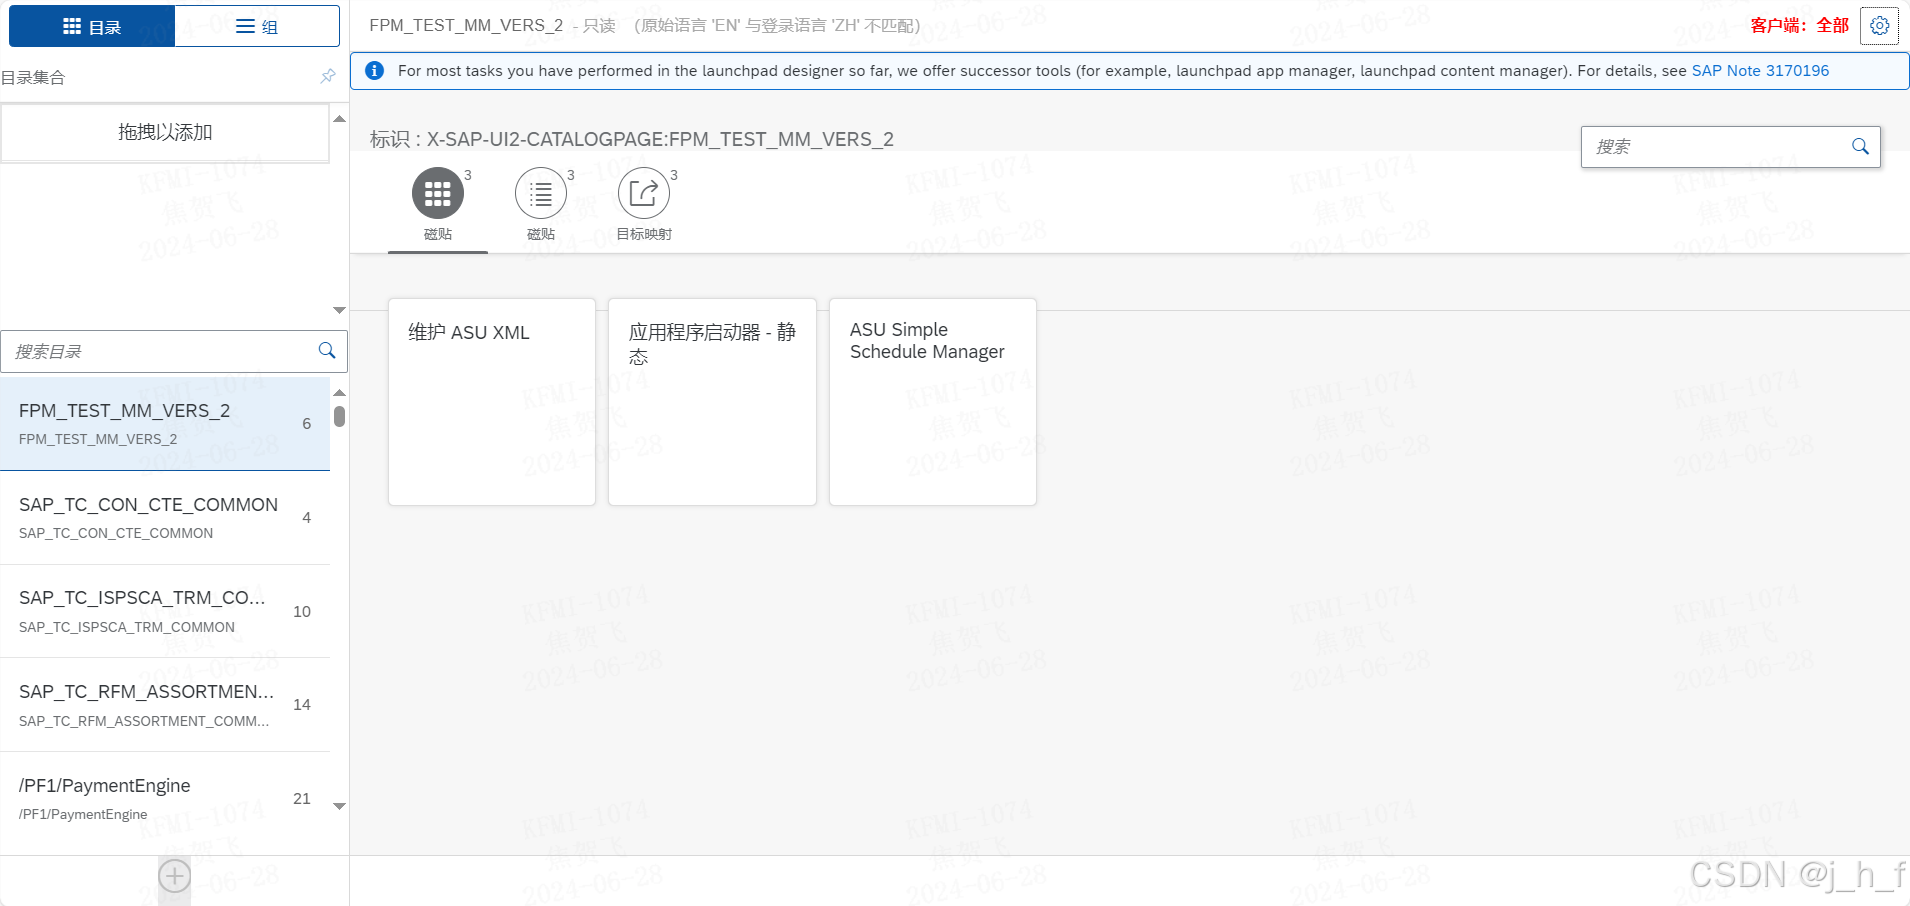Open the 维护 ASU XML tile
The width and height of the screenshot is (1910, 906).
[x=492, y=402]
